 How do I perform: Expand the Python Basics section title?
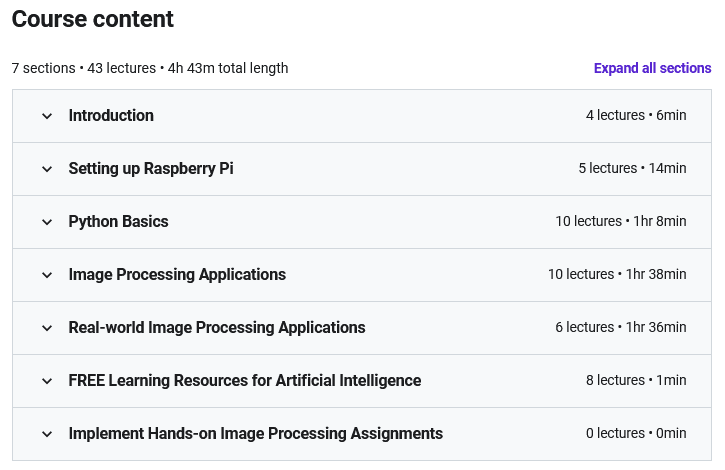(118, 222)
